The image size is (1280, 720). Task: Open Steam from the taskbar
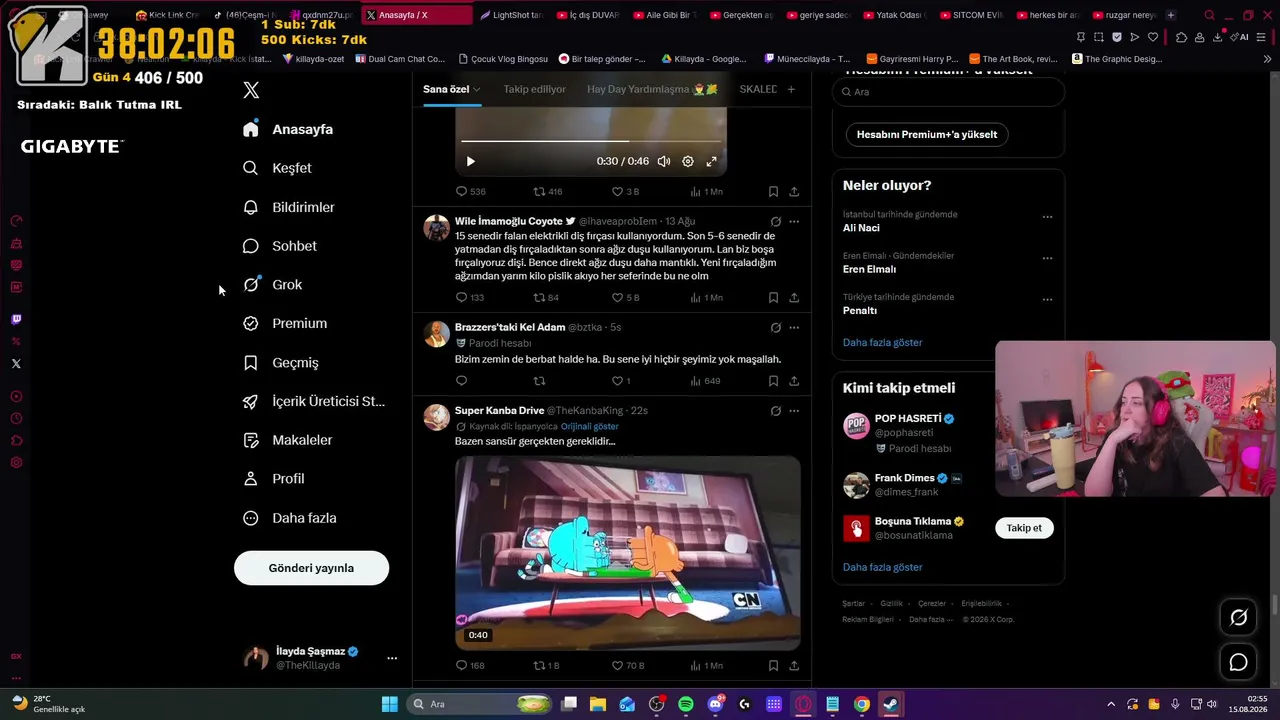(891, 704)
